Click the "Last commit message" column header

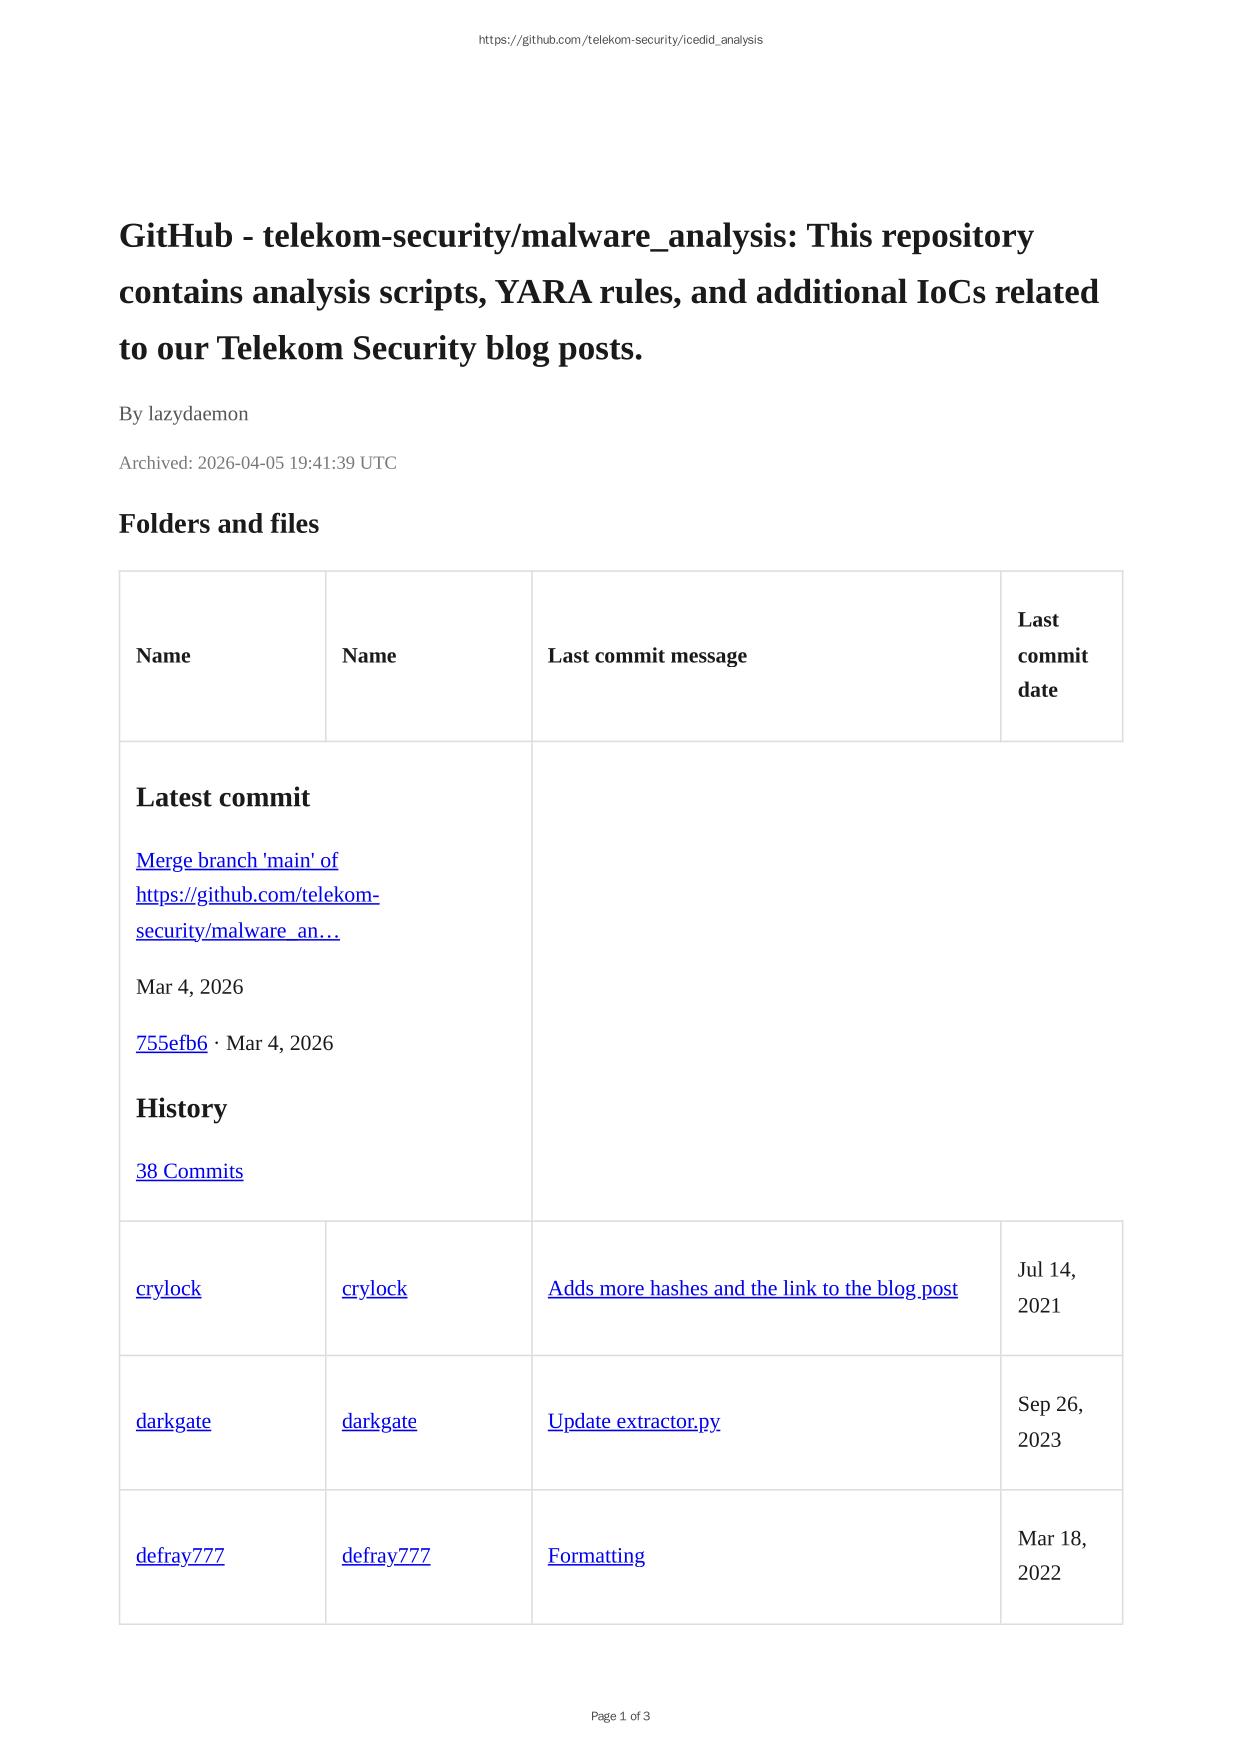coord(647,656)
